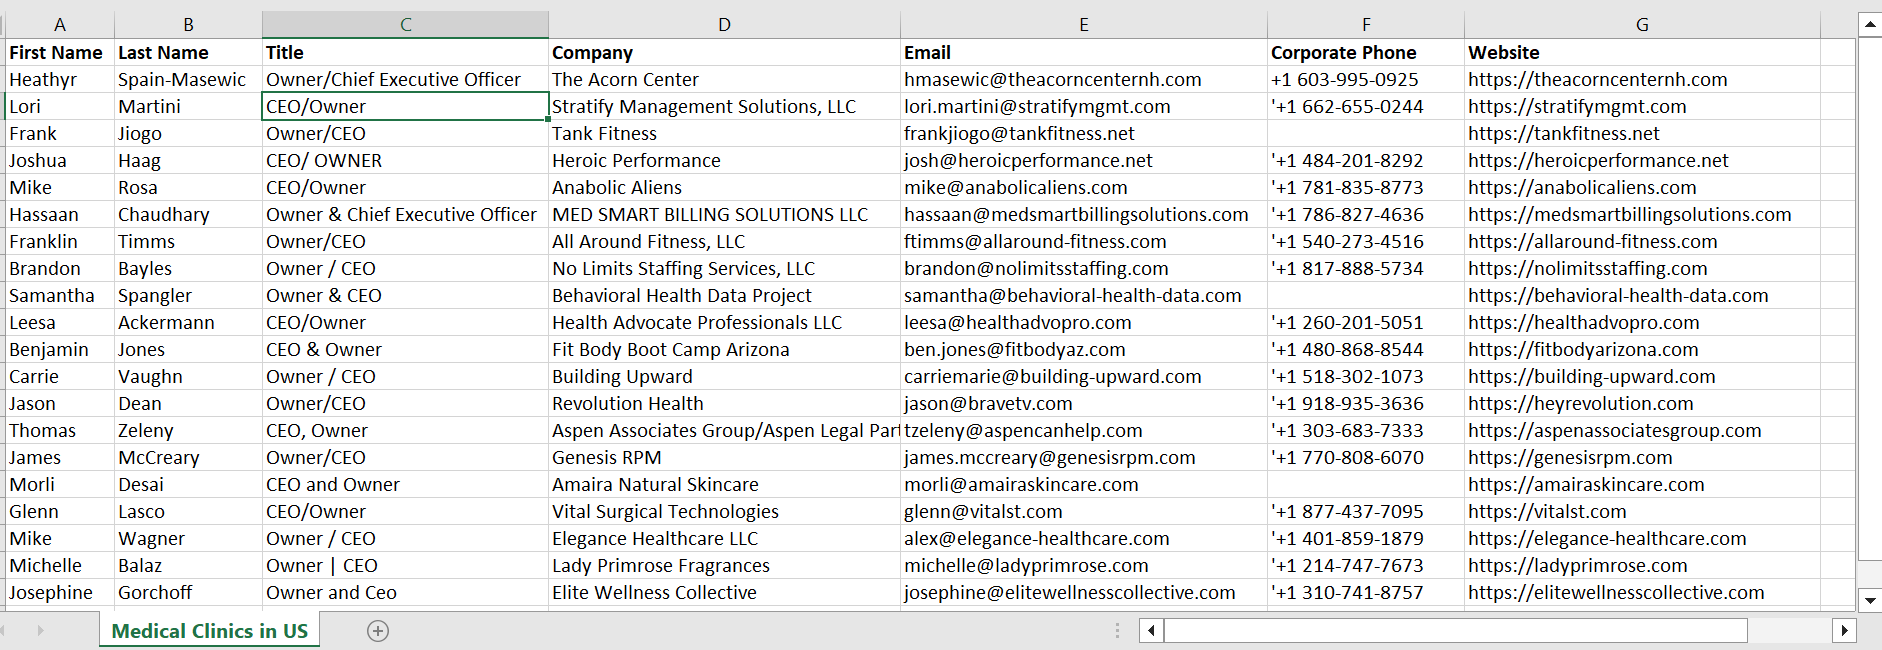The height and width of the screenshot is (650, 1882).
Task: Select the Last Name header cell
Action: coord(188,53)
